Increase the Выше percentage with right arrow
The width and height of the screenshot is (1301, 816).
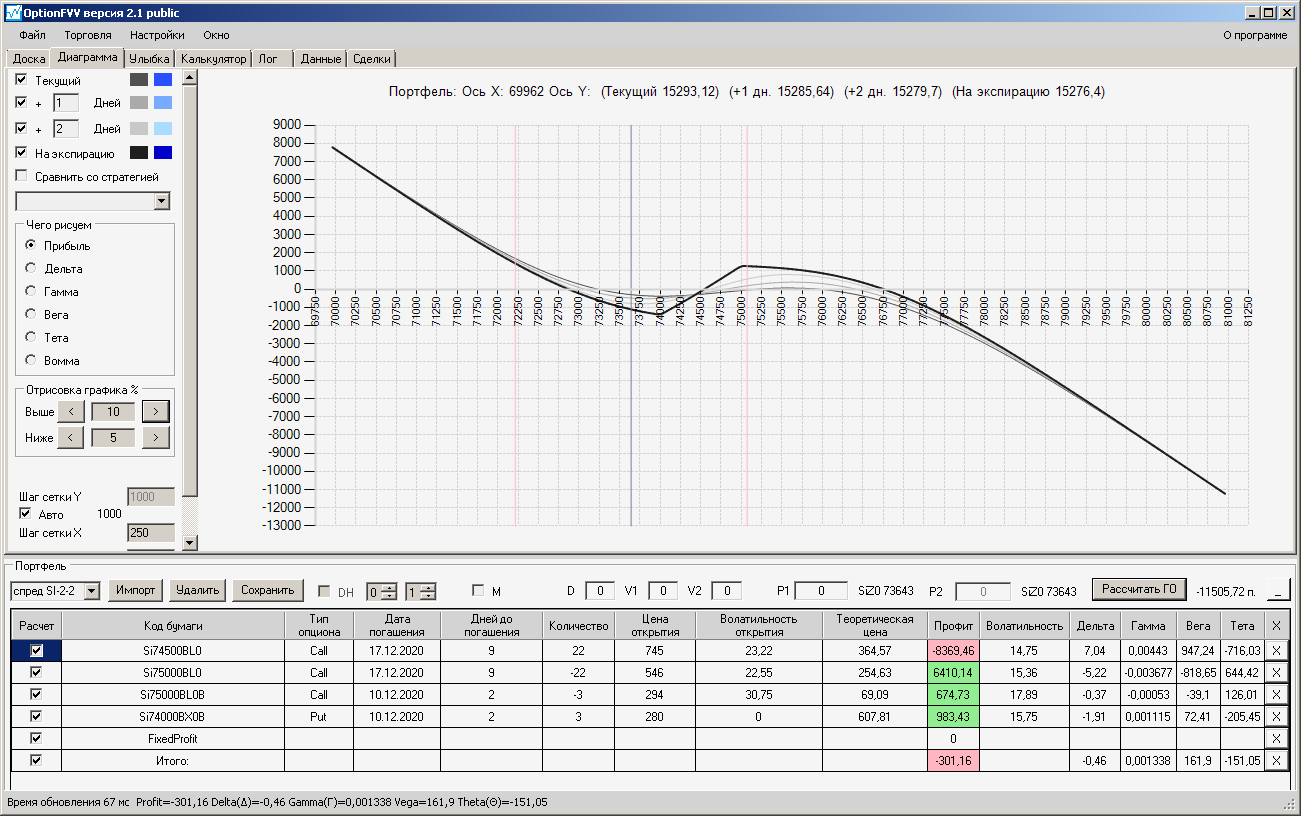[x=155, y=411]
